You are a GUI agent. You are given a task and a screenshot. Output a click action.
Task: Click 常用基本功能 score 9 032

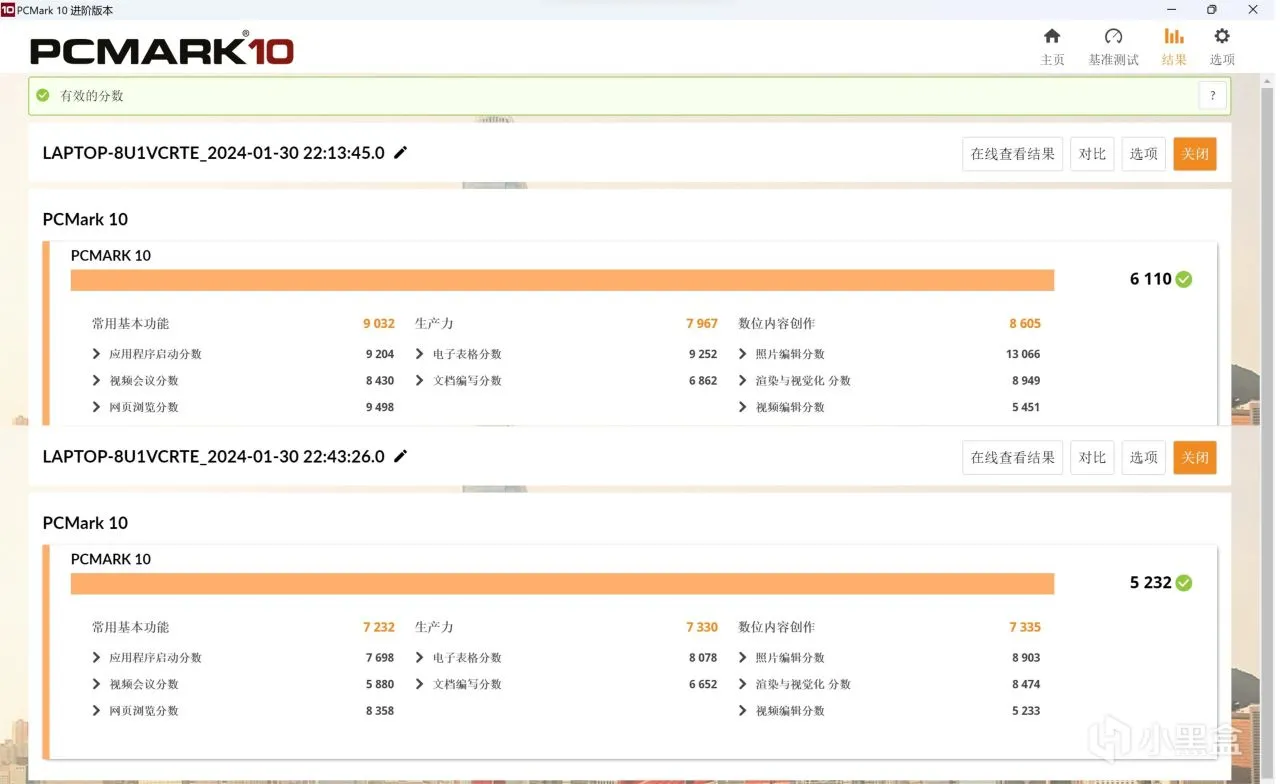coord(379,323)
